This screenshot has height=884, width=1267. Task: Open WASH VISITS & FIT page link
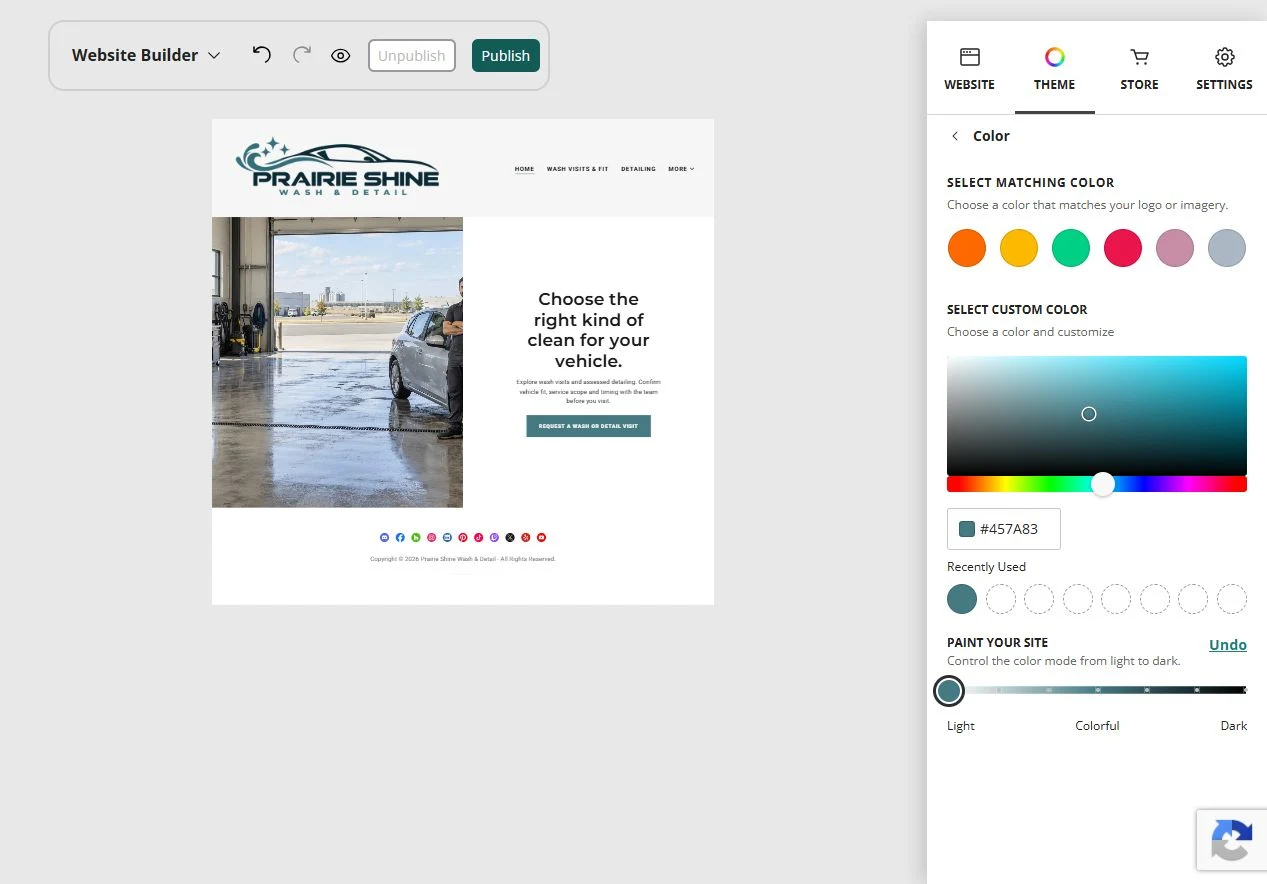click(x=577, y=169)
